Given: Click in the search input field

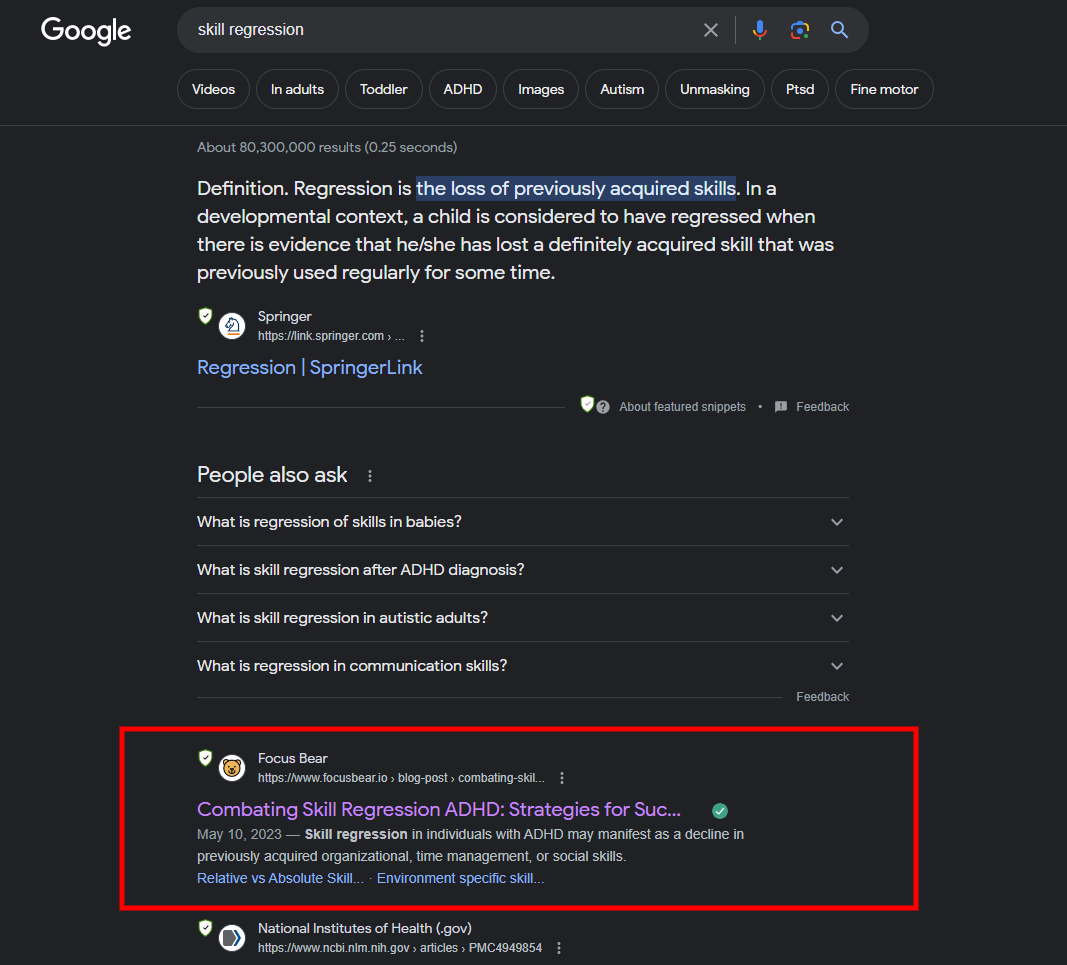Looking at the screenshot, I should pyautogui.click(x=440, y=30).
